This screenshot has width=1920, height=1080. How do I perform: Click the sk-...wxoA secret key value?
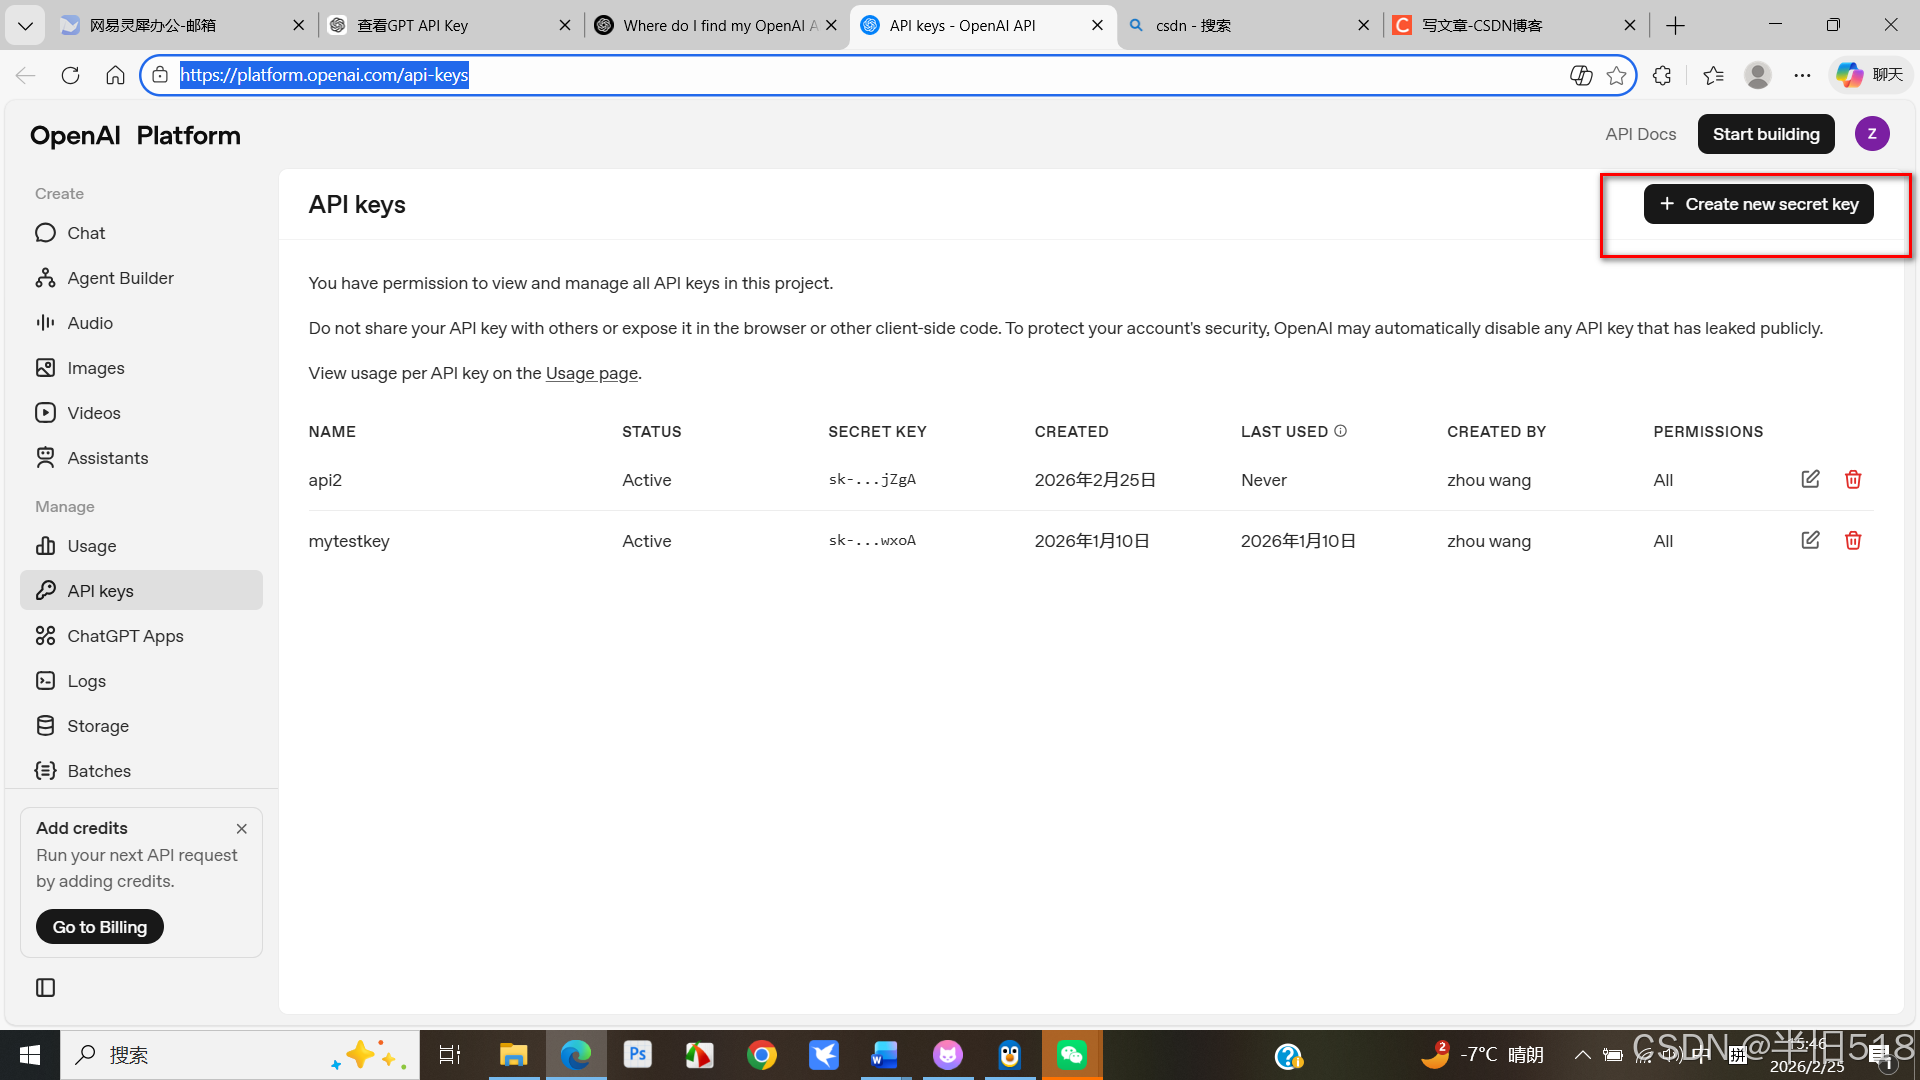click(872, 540)
